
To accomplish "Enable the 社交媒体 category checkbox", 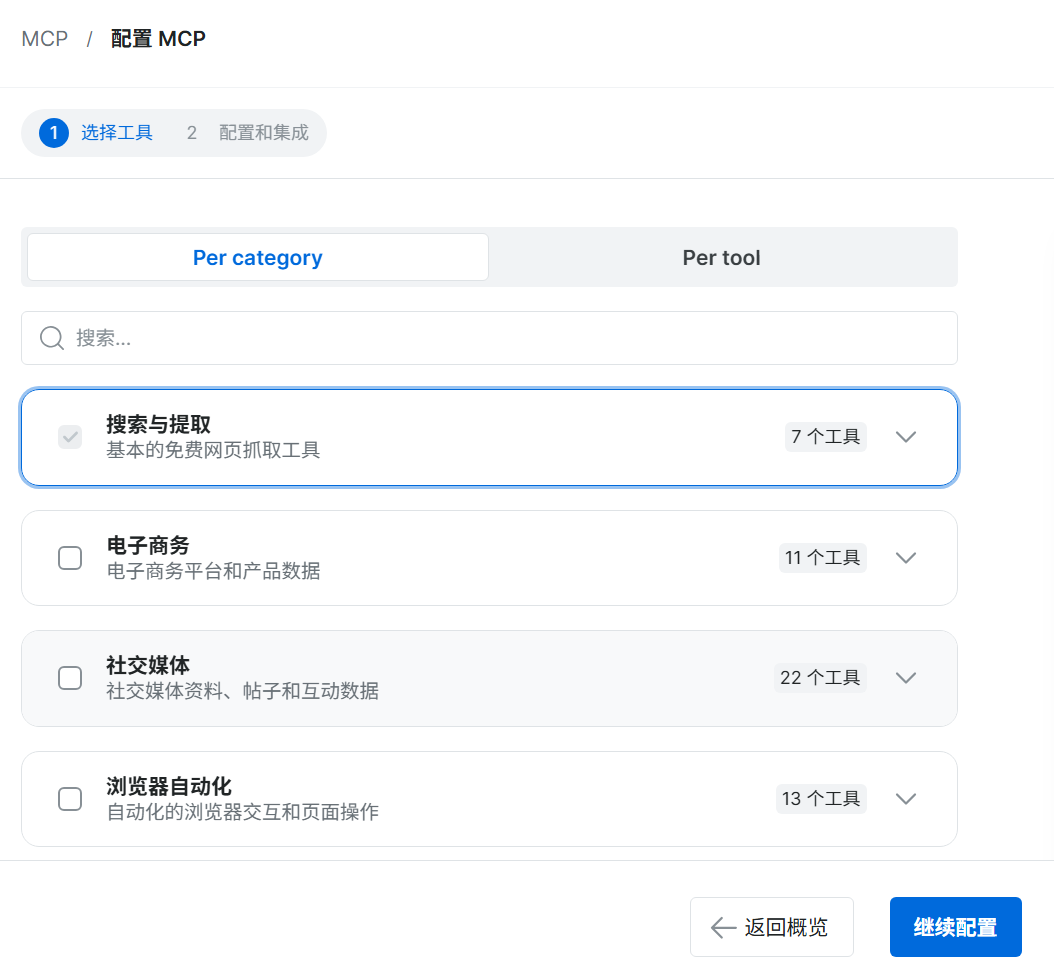I will coord(70,678).
